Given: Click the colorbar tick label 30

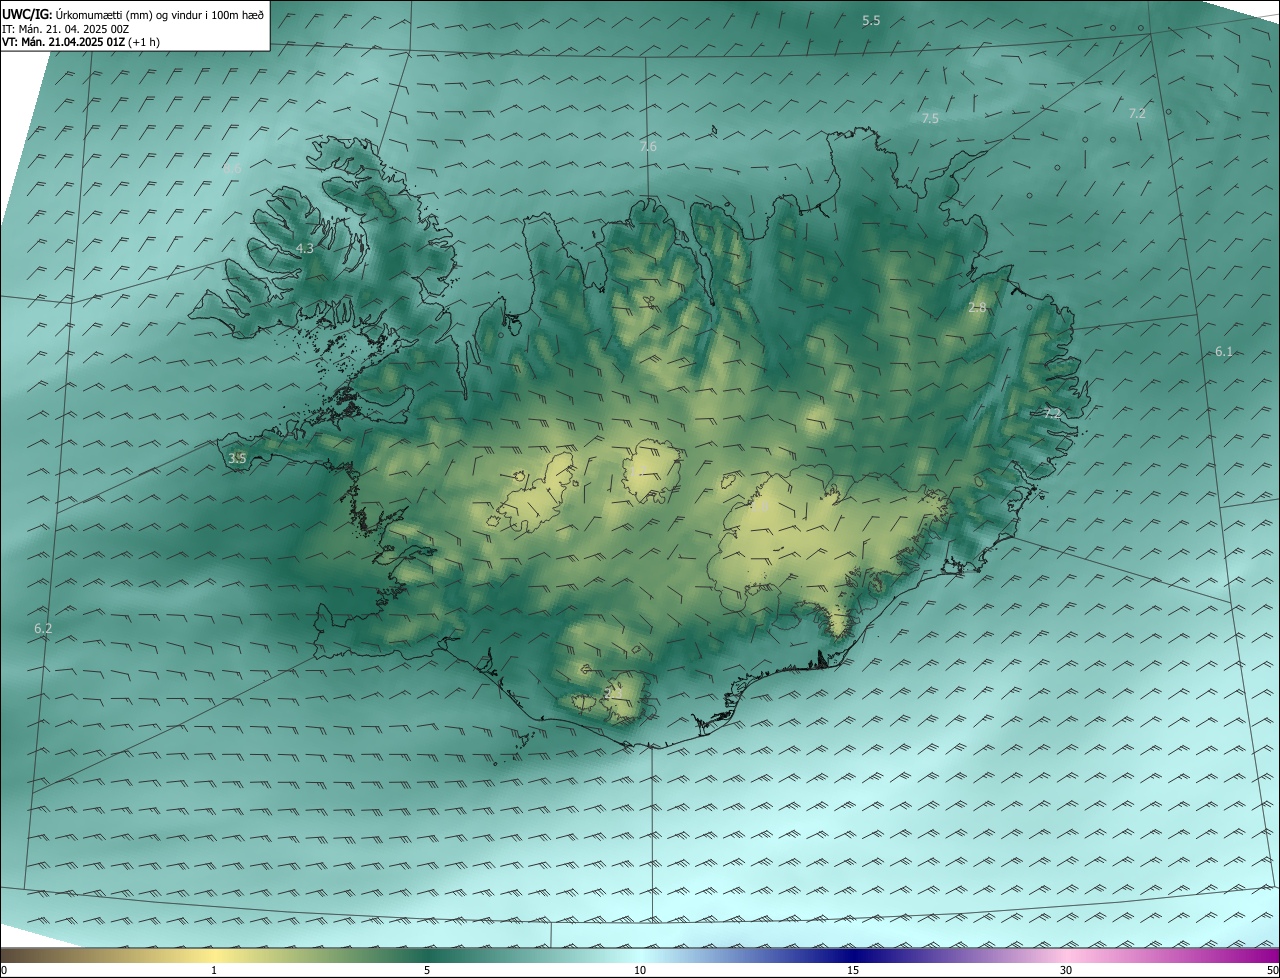Looking at the screenshot, I should coord(1066,971).
